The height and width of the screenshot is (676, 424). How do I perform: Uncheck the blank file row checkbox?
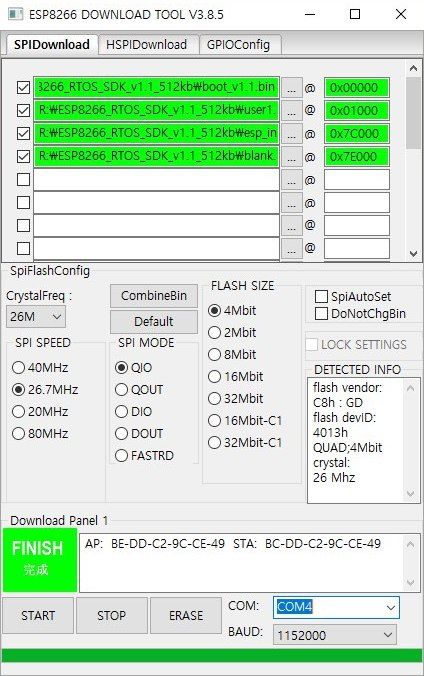point(23,156)
